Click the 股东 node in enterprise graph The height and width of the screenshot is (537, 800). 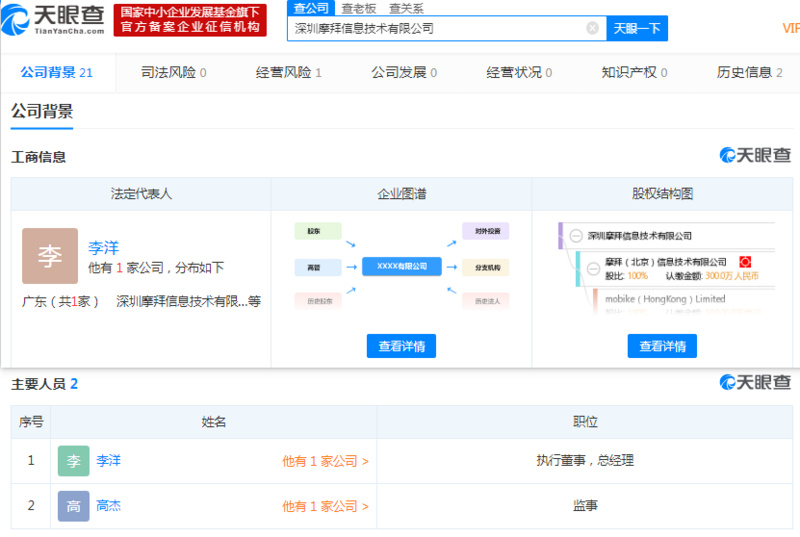tap(318, 231)
